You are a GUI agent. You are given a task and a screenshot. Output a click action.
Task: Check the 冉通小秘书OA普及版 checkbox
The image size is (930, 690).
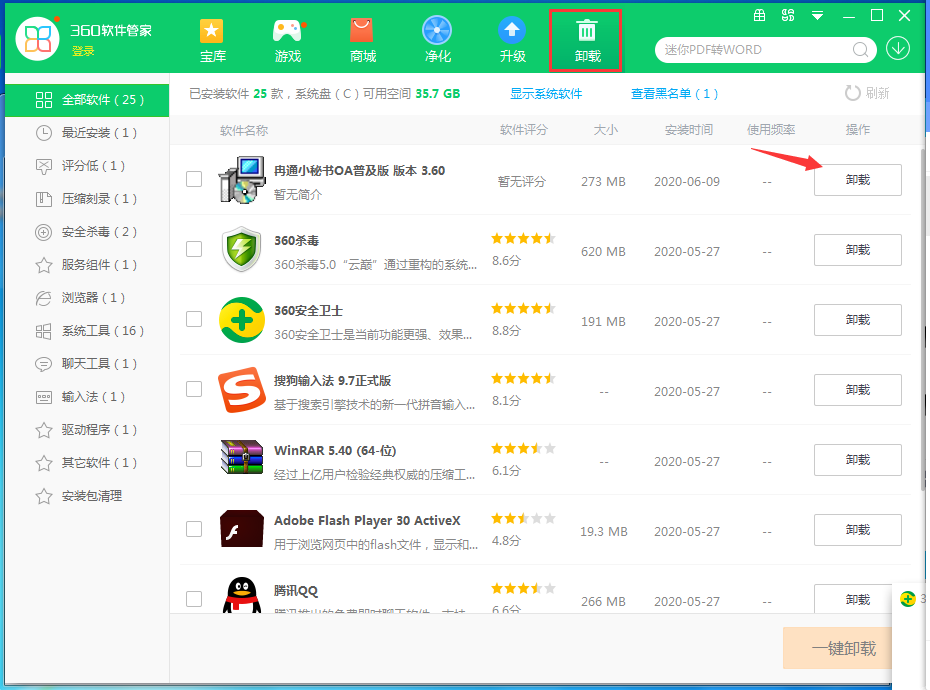tap(194, 179)
